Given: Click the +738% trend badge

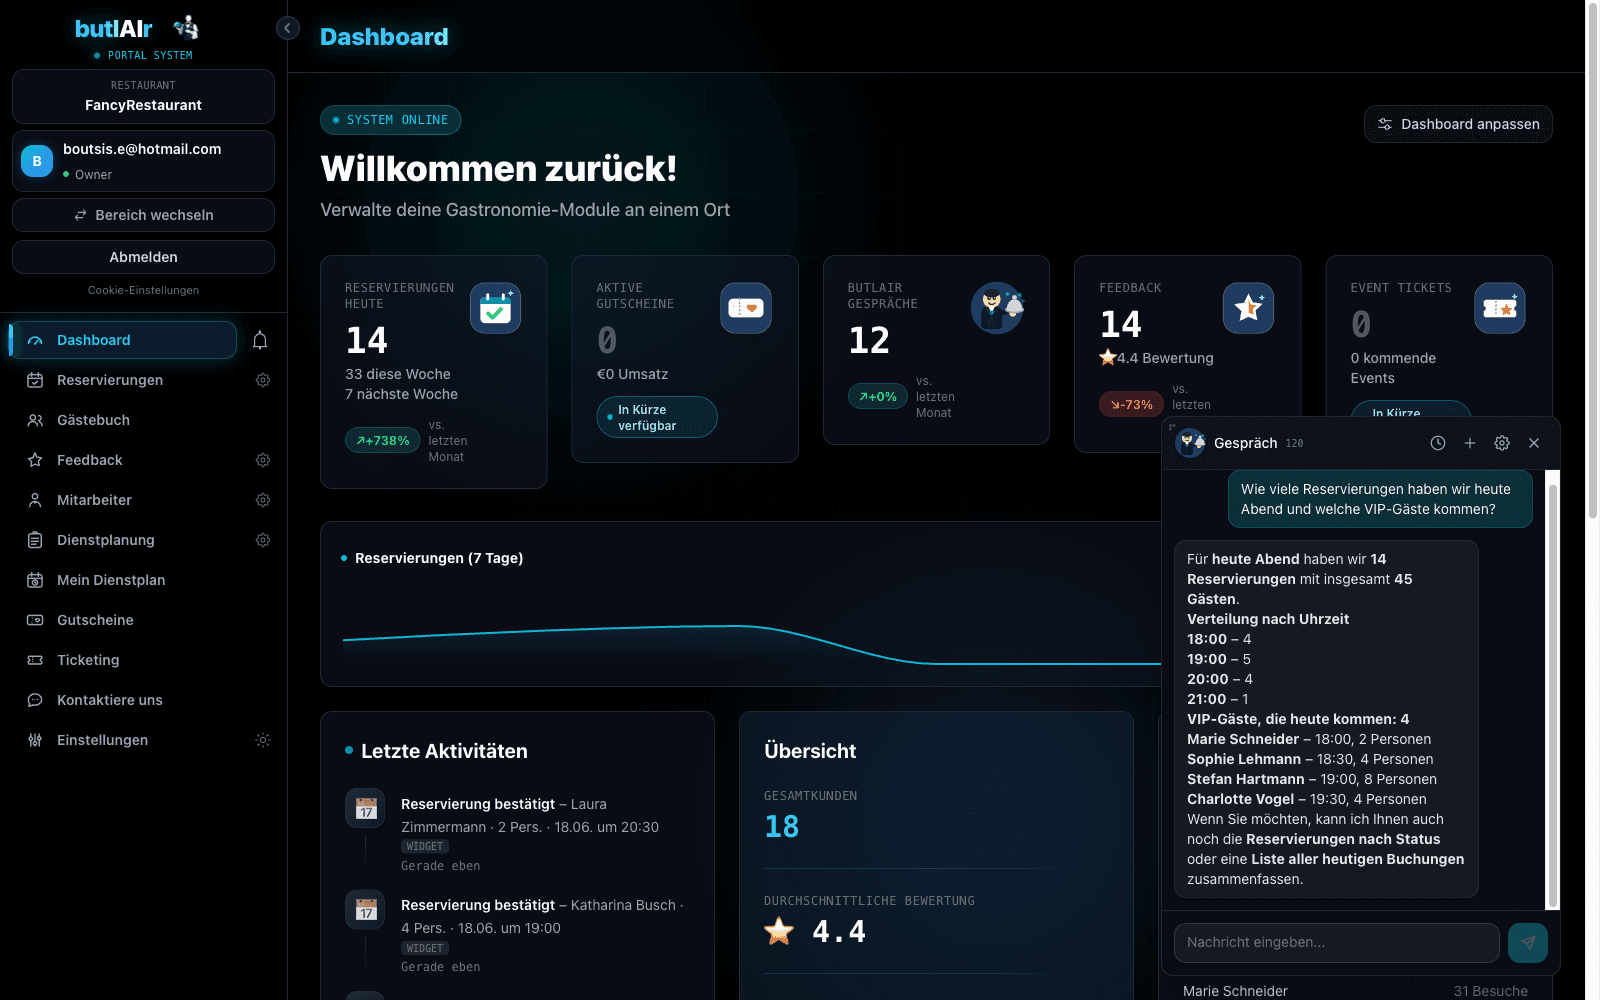Looking at the screenshot, I should [382, 440].
